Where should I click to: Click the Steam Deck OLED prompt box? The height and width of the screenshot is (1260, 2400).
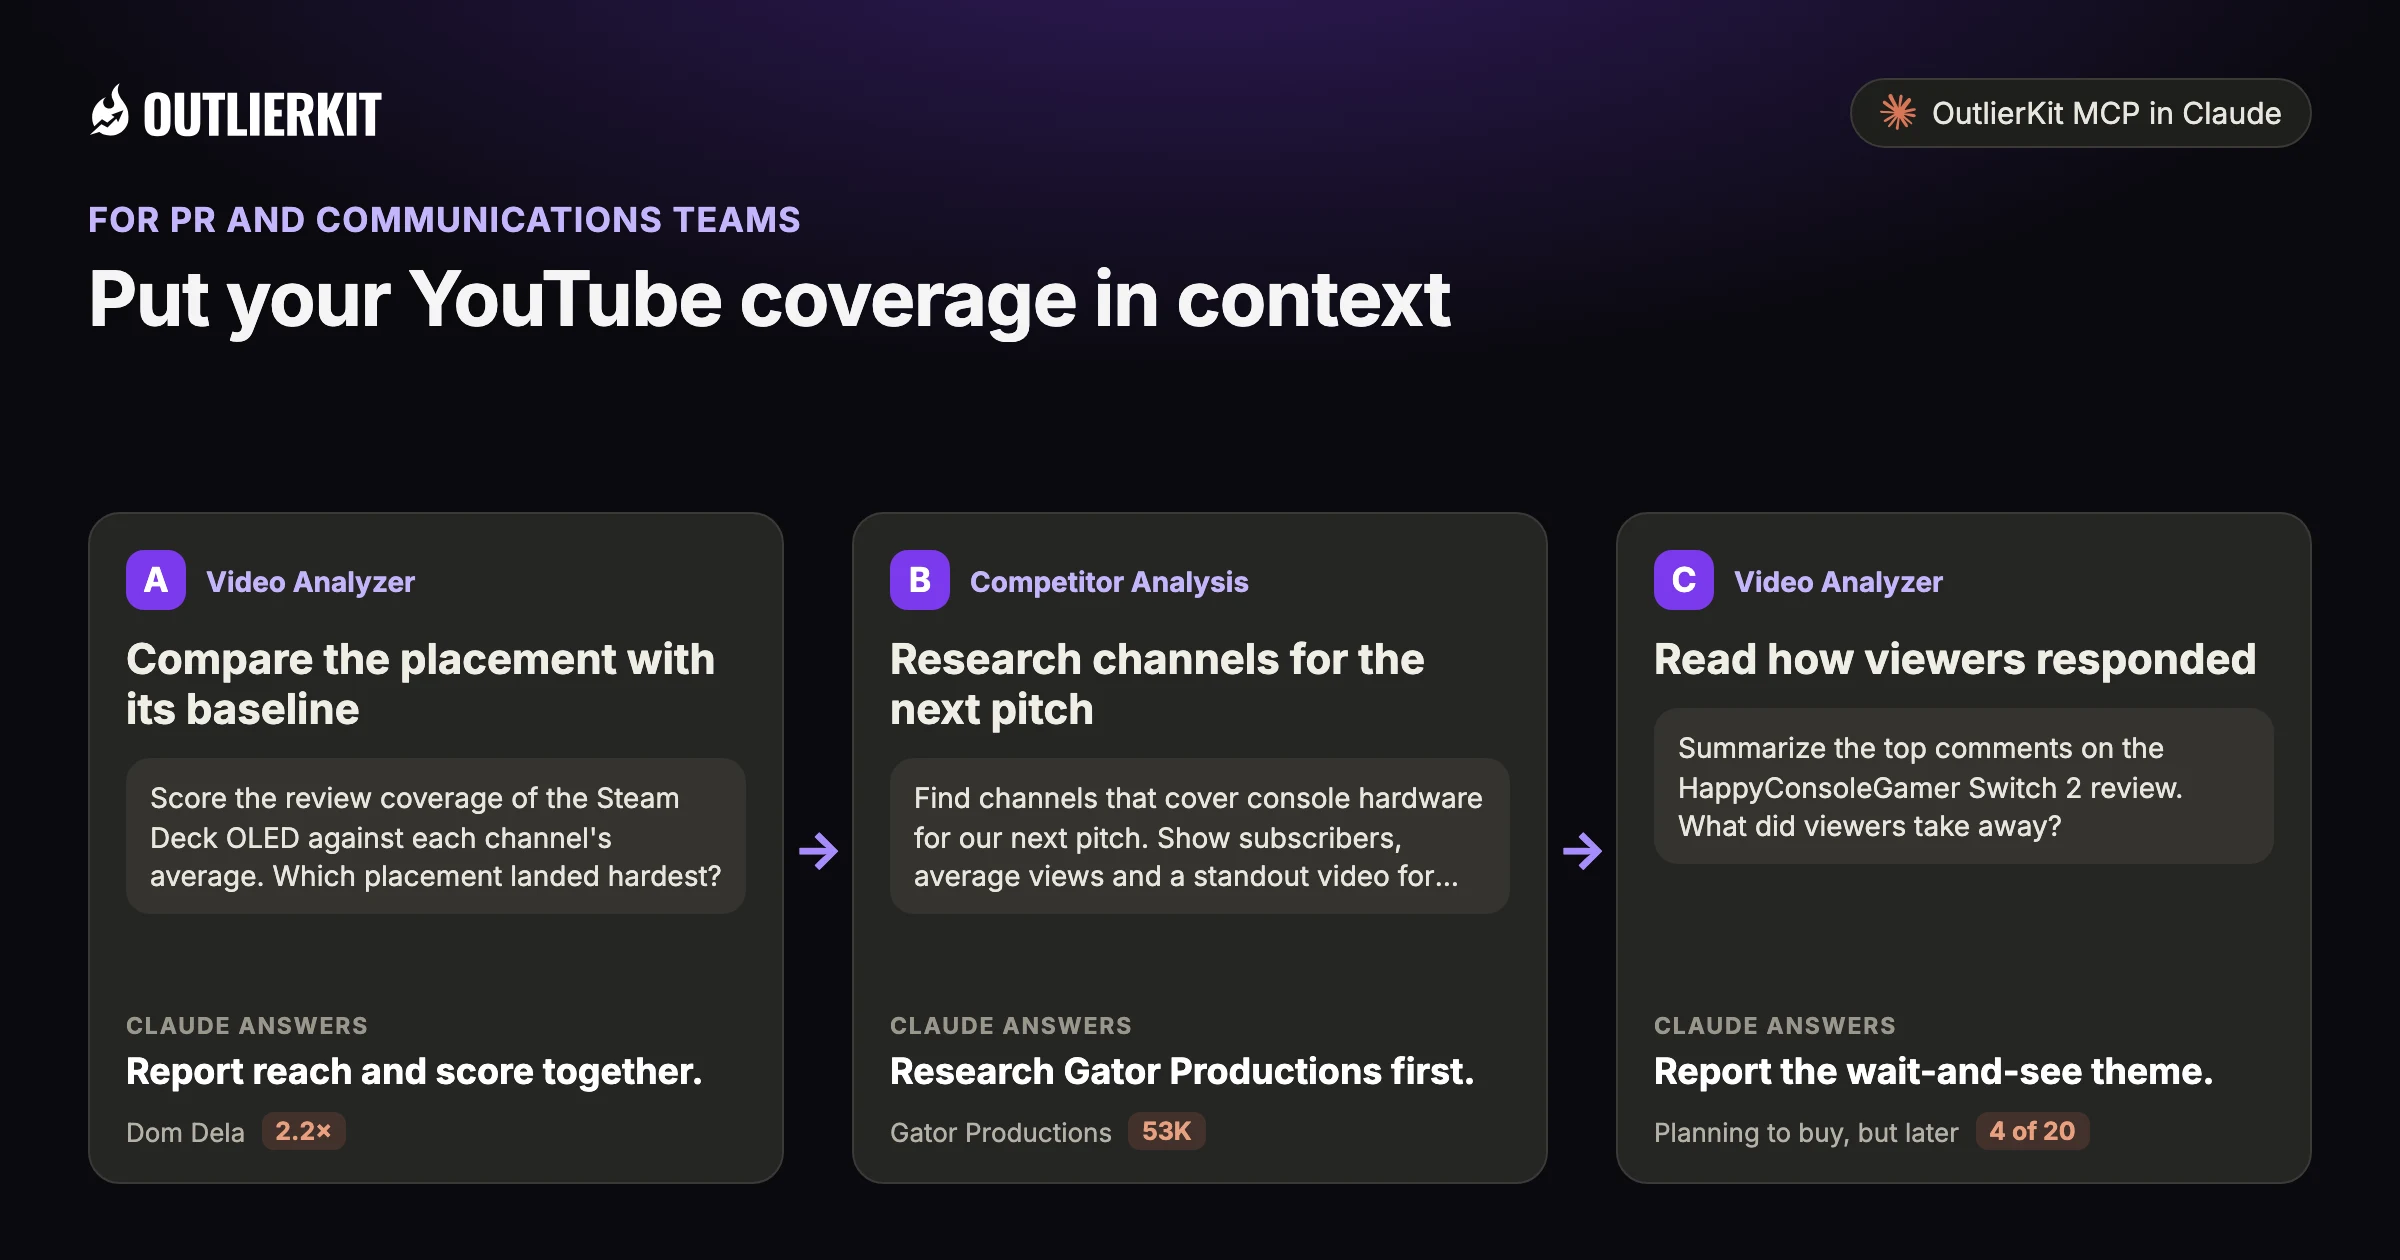(x=436, y=836)
